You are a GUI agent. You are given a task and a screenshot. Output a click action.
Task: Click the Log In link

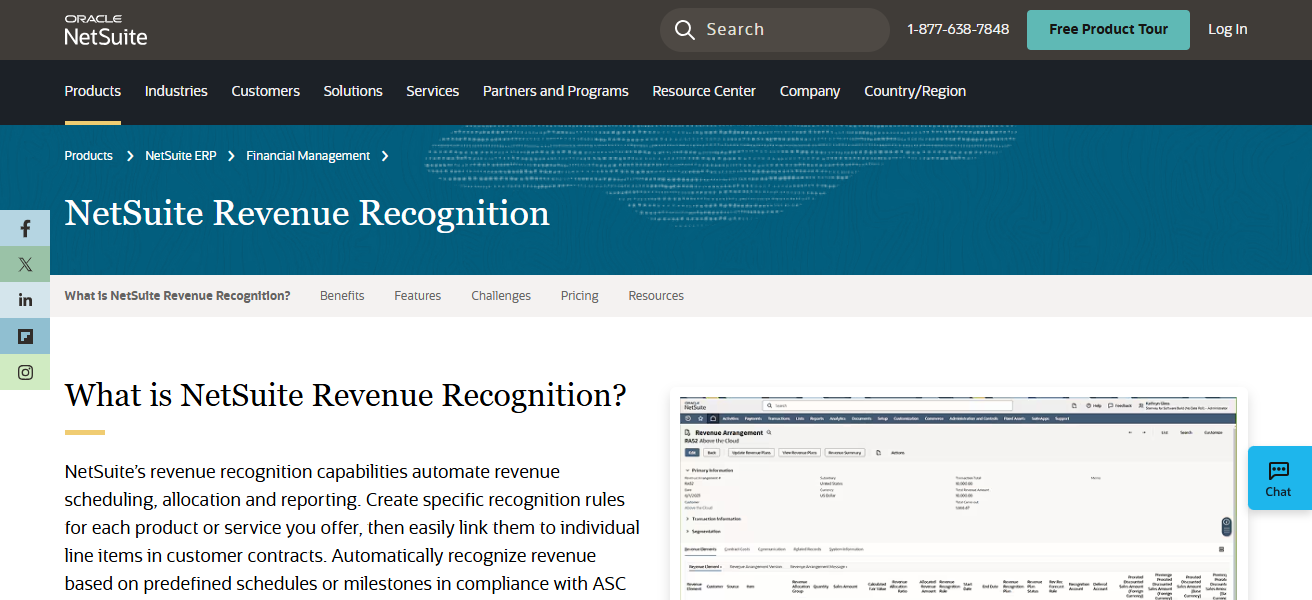pos(1227,29)
